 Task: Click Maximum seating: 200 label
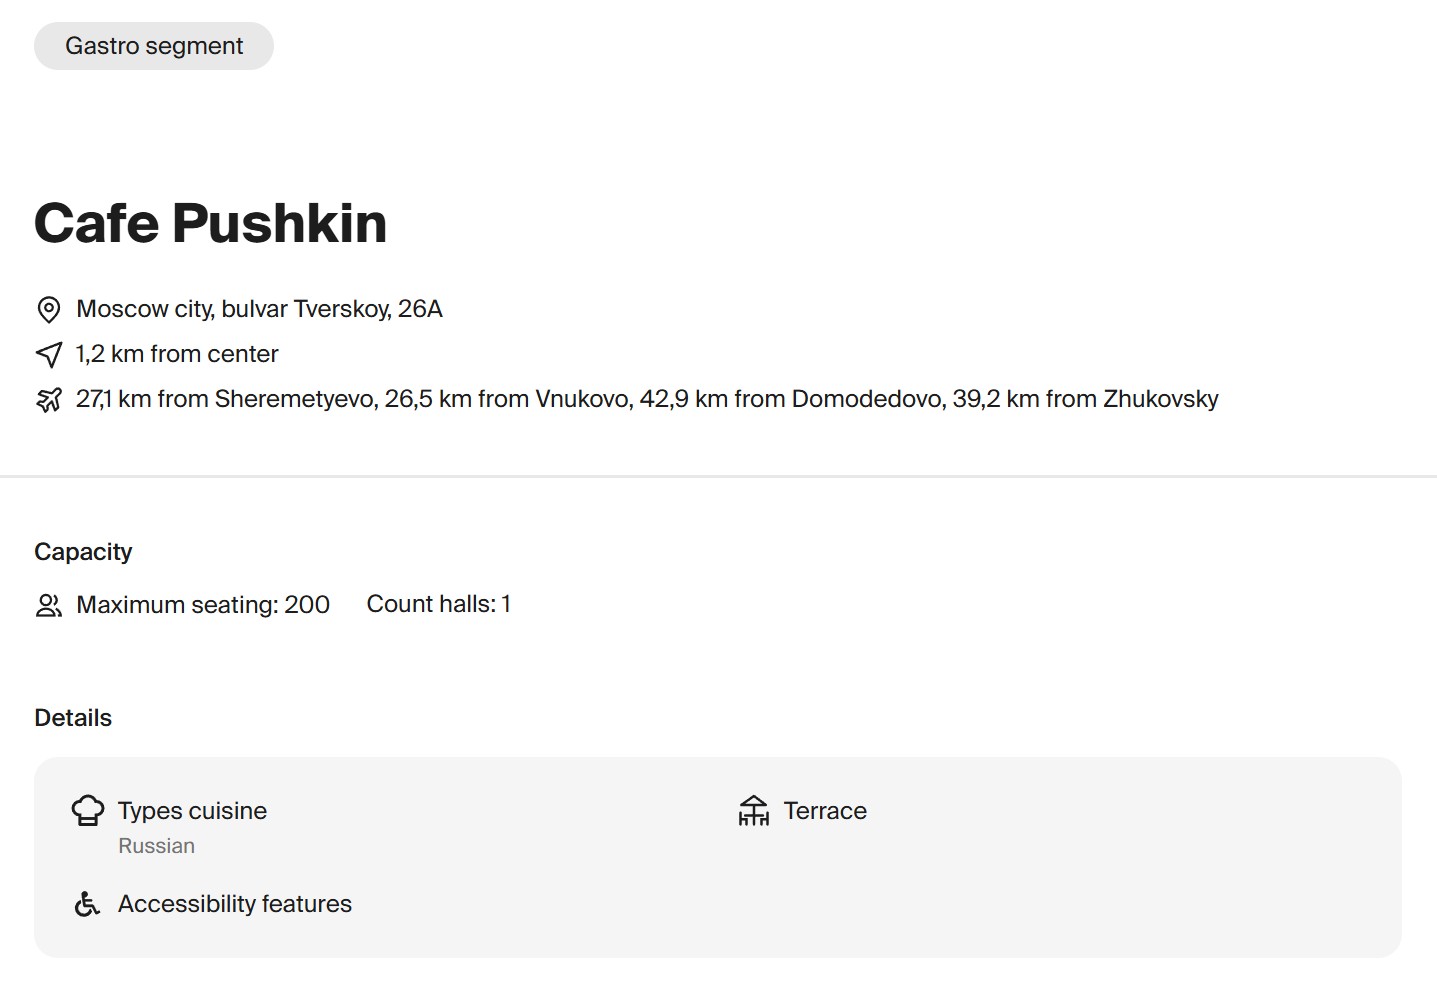[203, 605]
